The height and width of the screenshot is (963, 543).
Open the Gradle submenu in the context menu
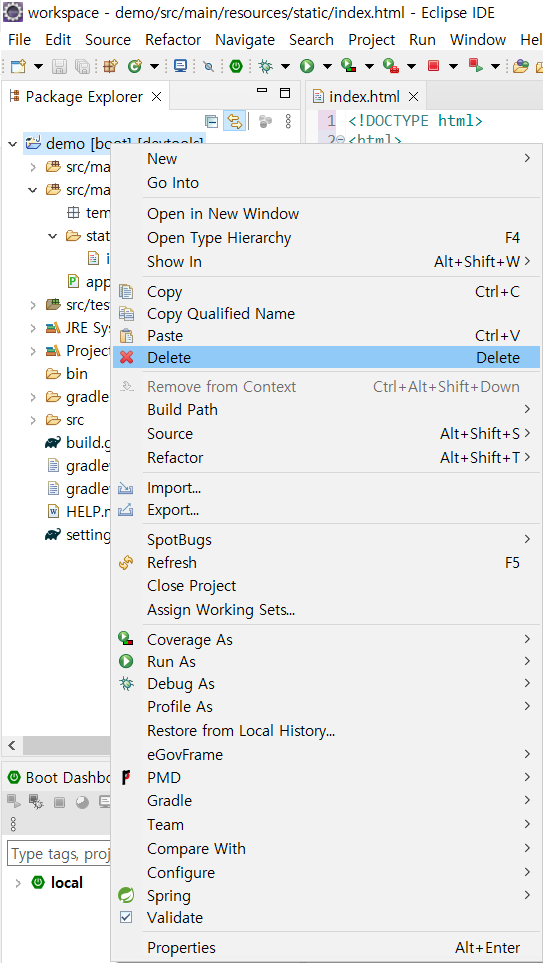[x=326, y=801]
